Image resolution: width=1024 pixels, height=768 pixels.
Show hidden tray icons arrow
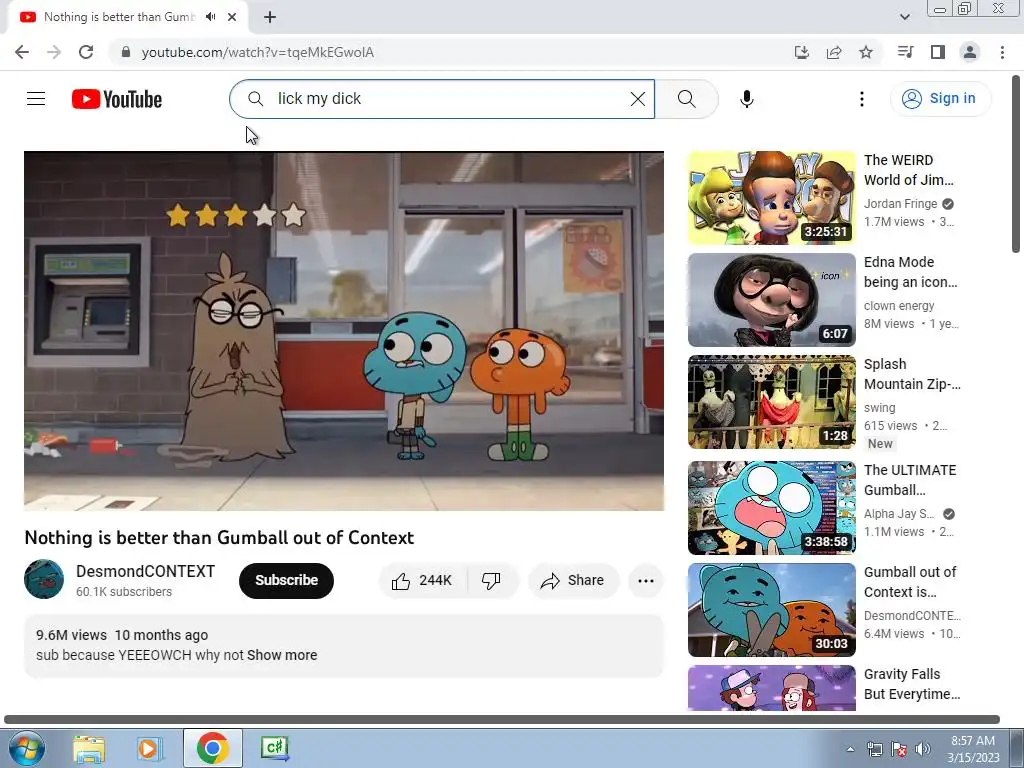(850, 749)
